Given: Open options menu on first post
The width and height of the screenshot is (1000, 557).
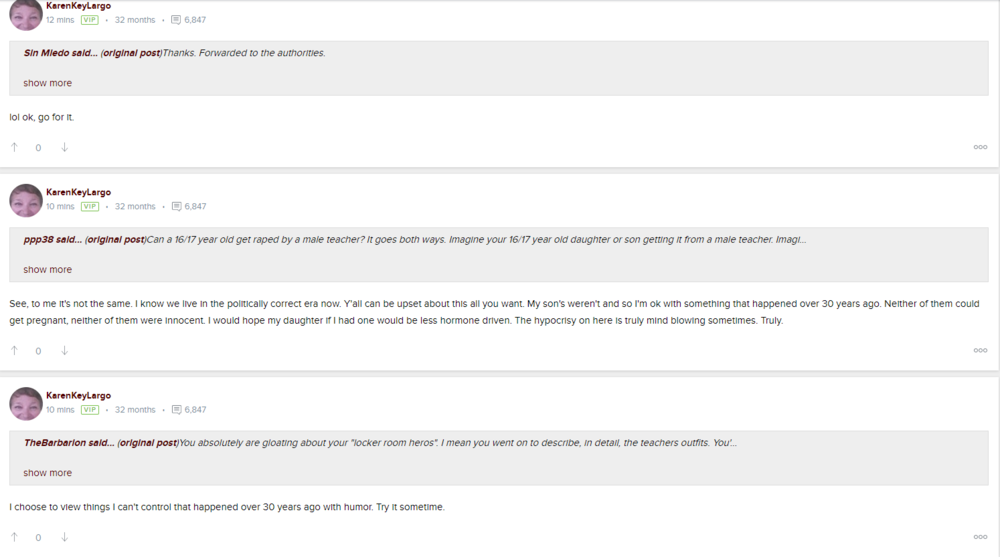Looking at the screenshot, I should (x=980, y=147).
